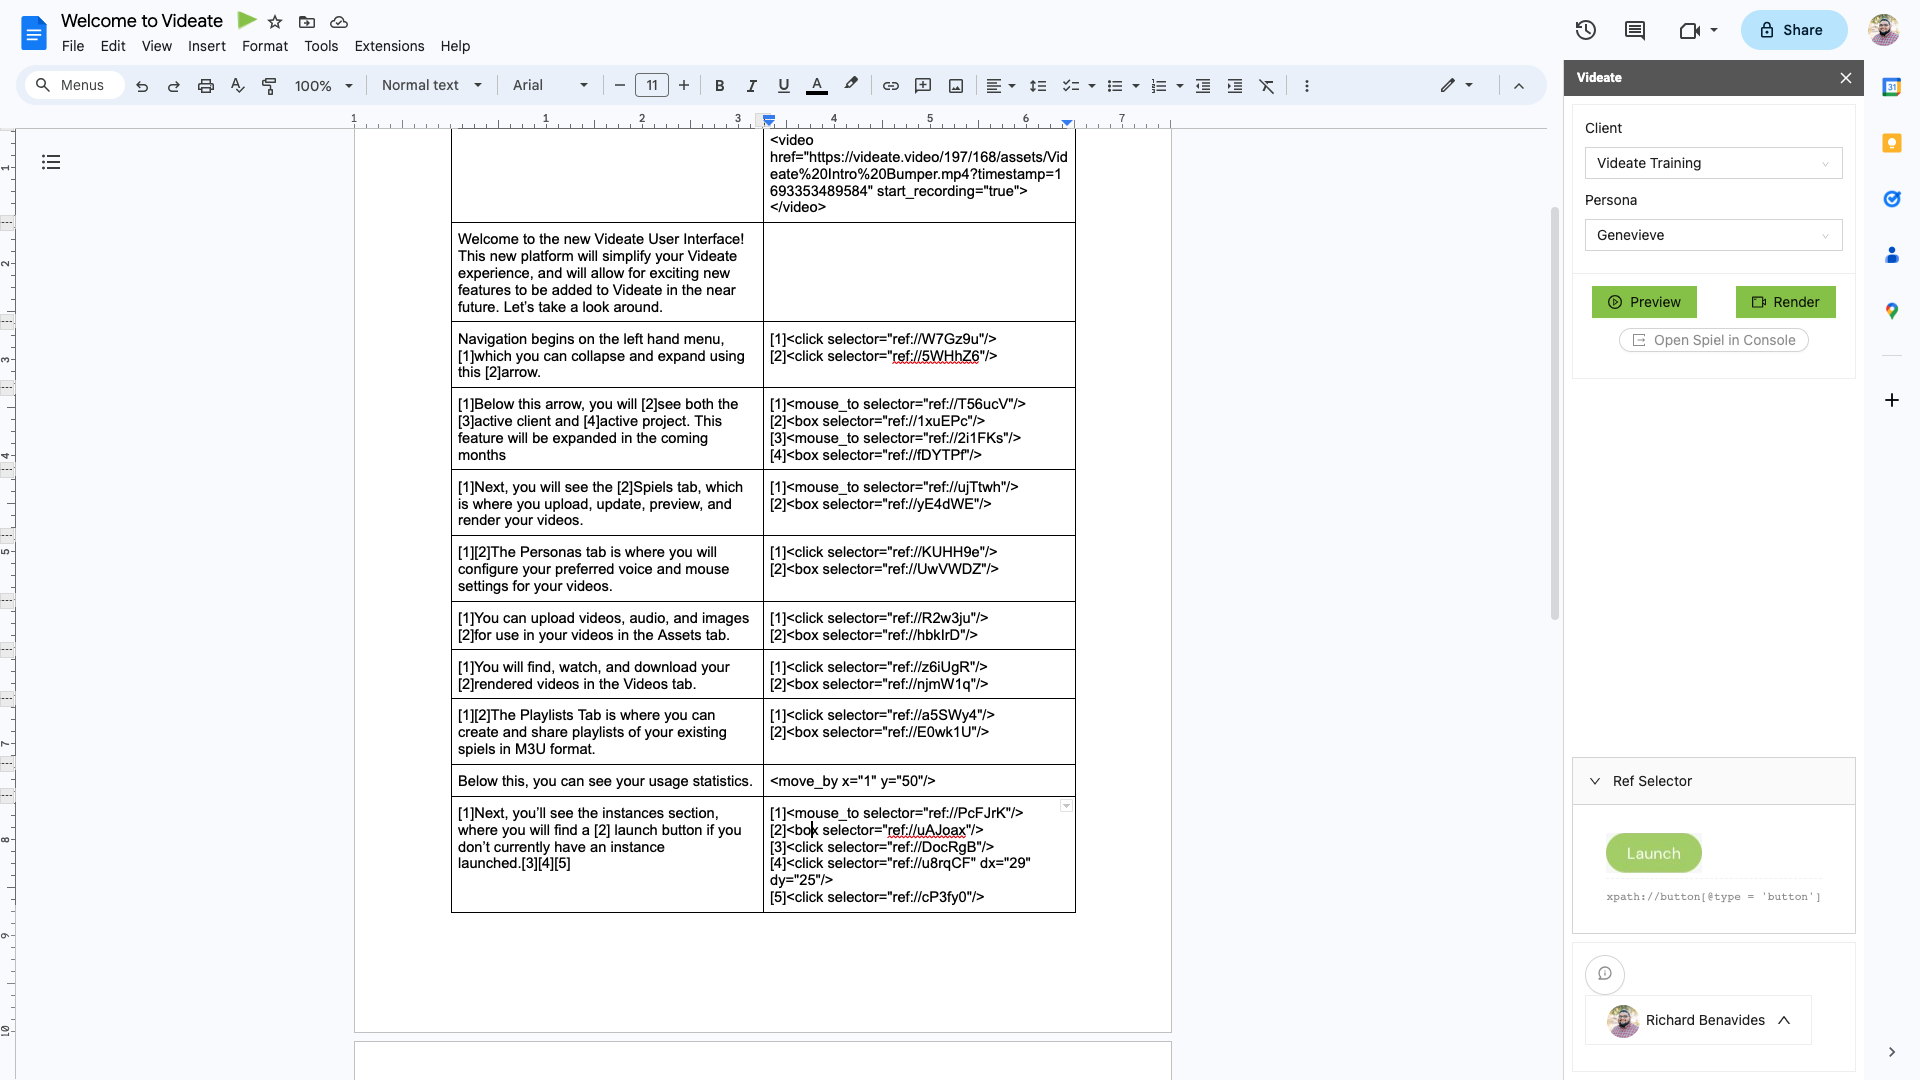Click Open Spiel in Console

[x=1713, y=340]
